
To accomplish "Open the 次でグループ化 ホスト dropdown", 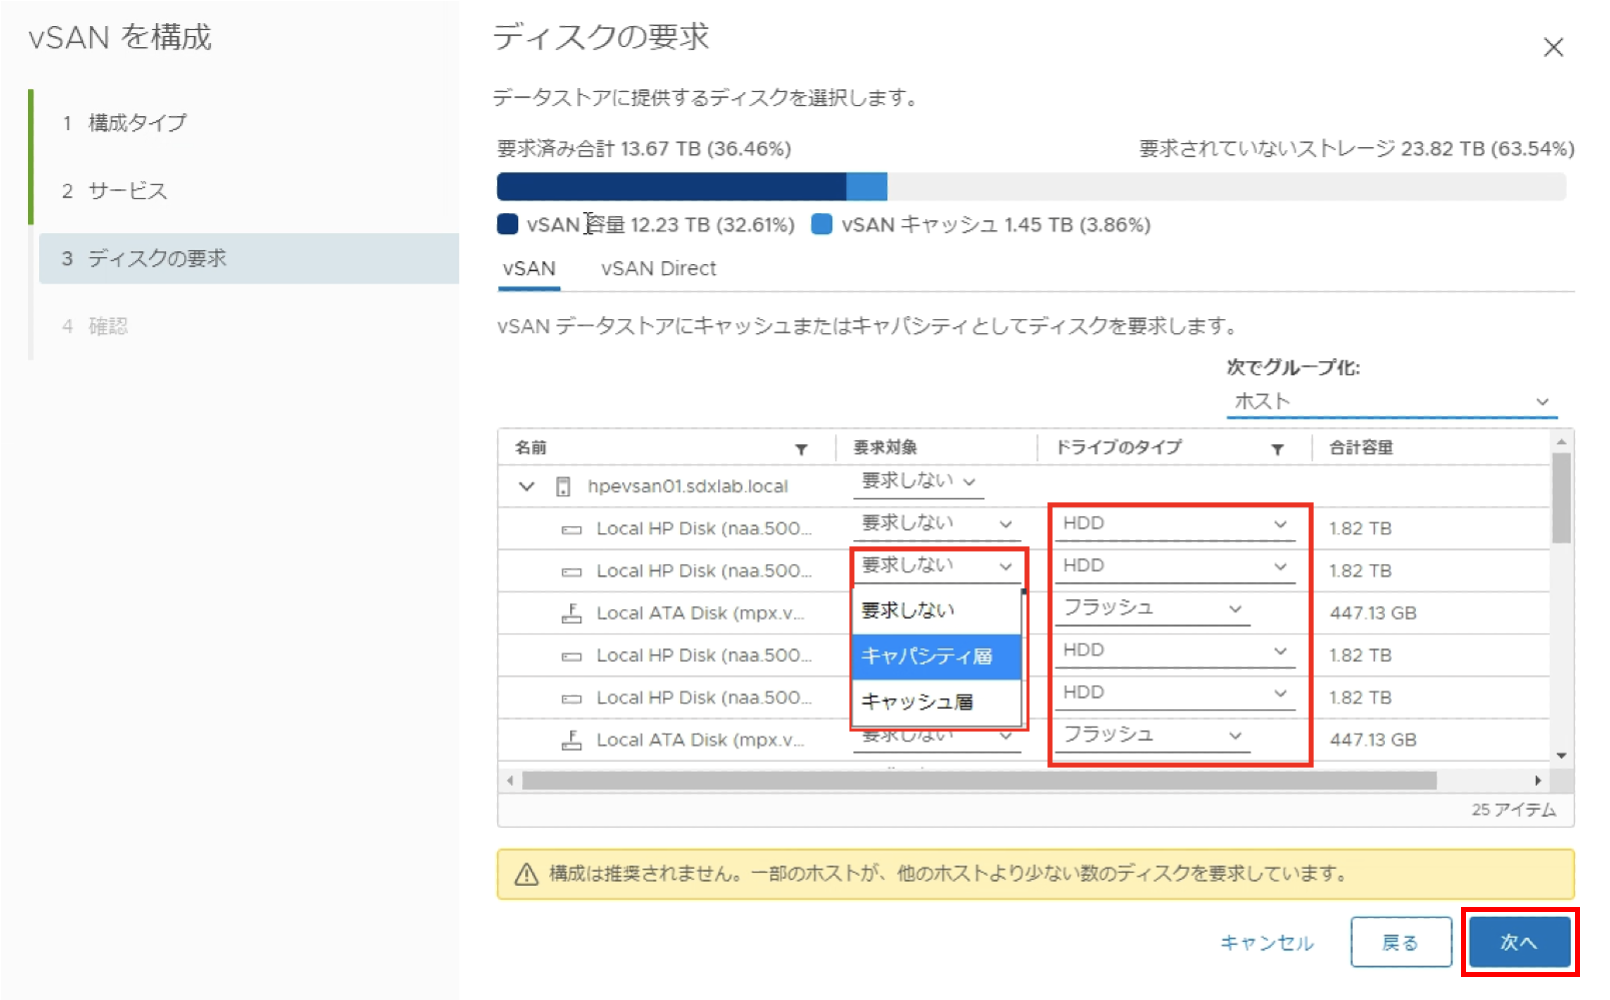I will [x=1391, y=402].
